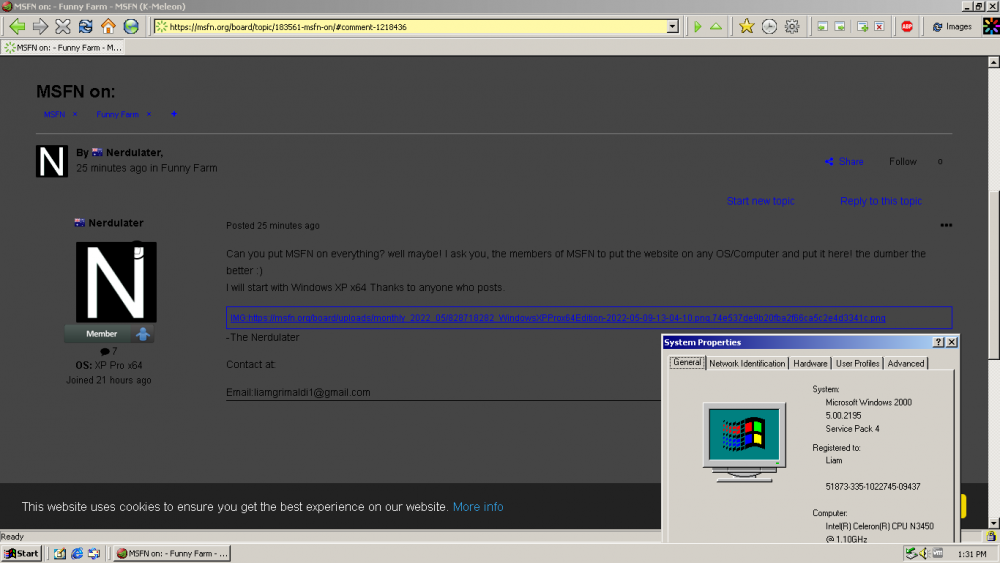Open History with the clock icon
The width and height of the screenshot is (1000, 563).
click(769, 27)
